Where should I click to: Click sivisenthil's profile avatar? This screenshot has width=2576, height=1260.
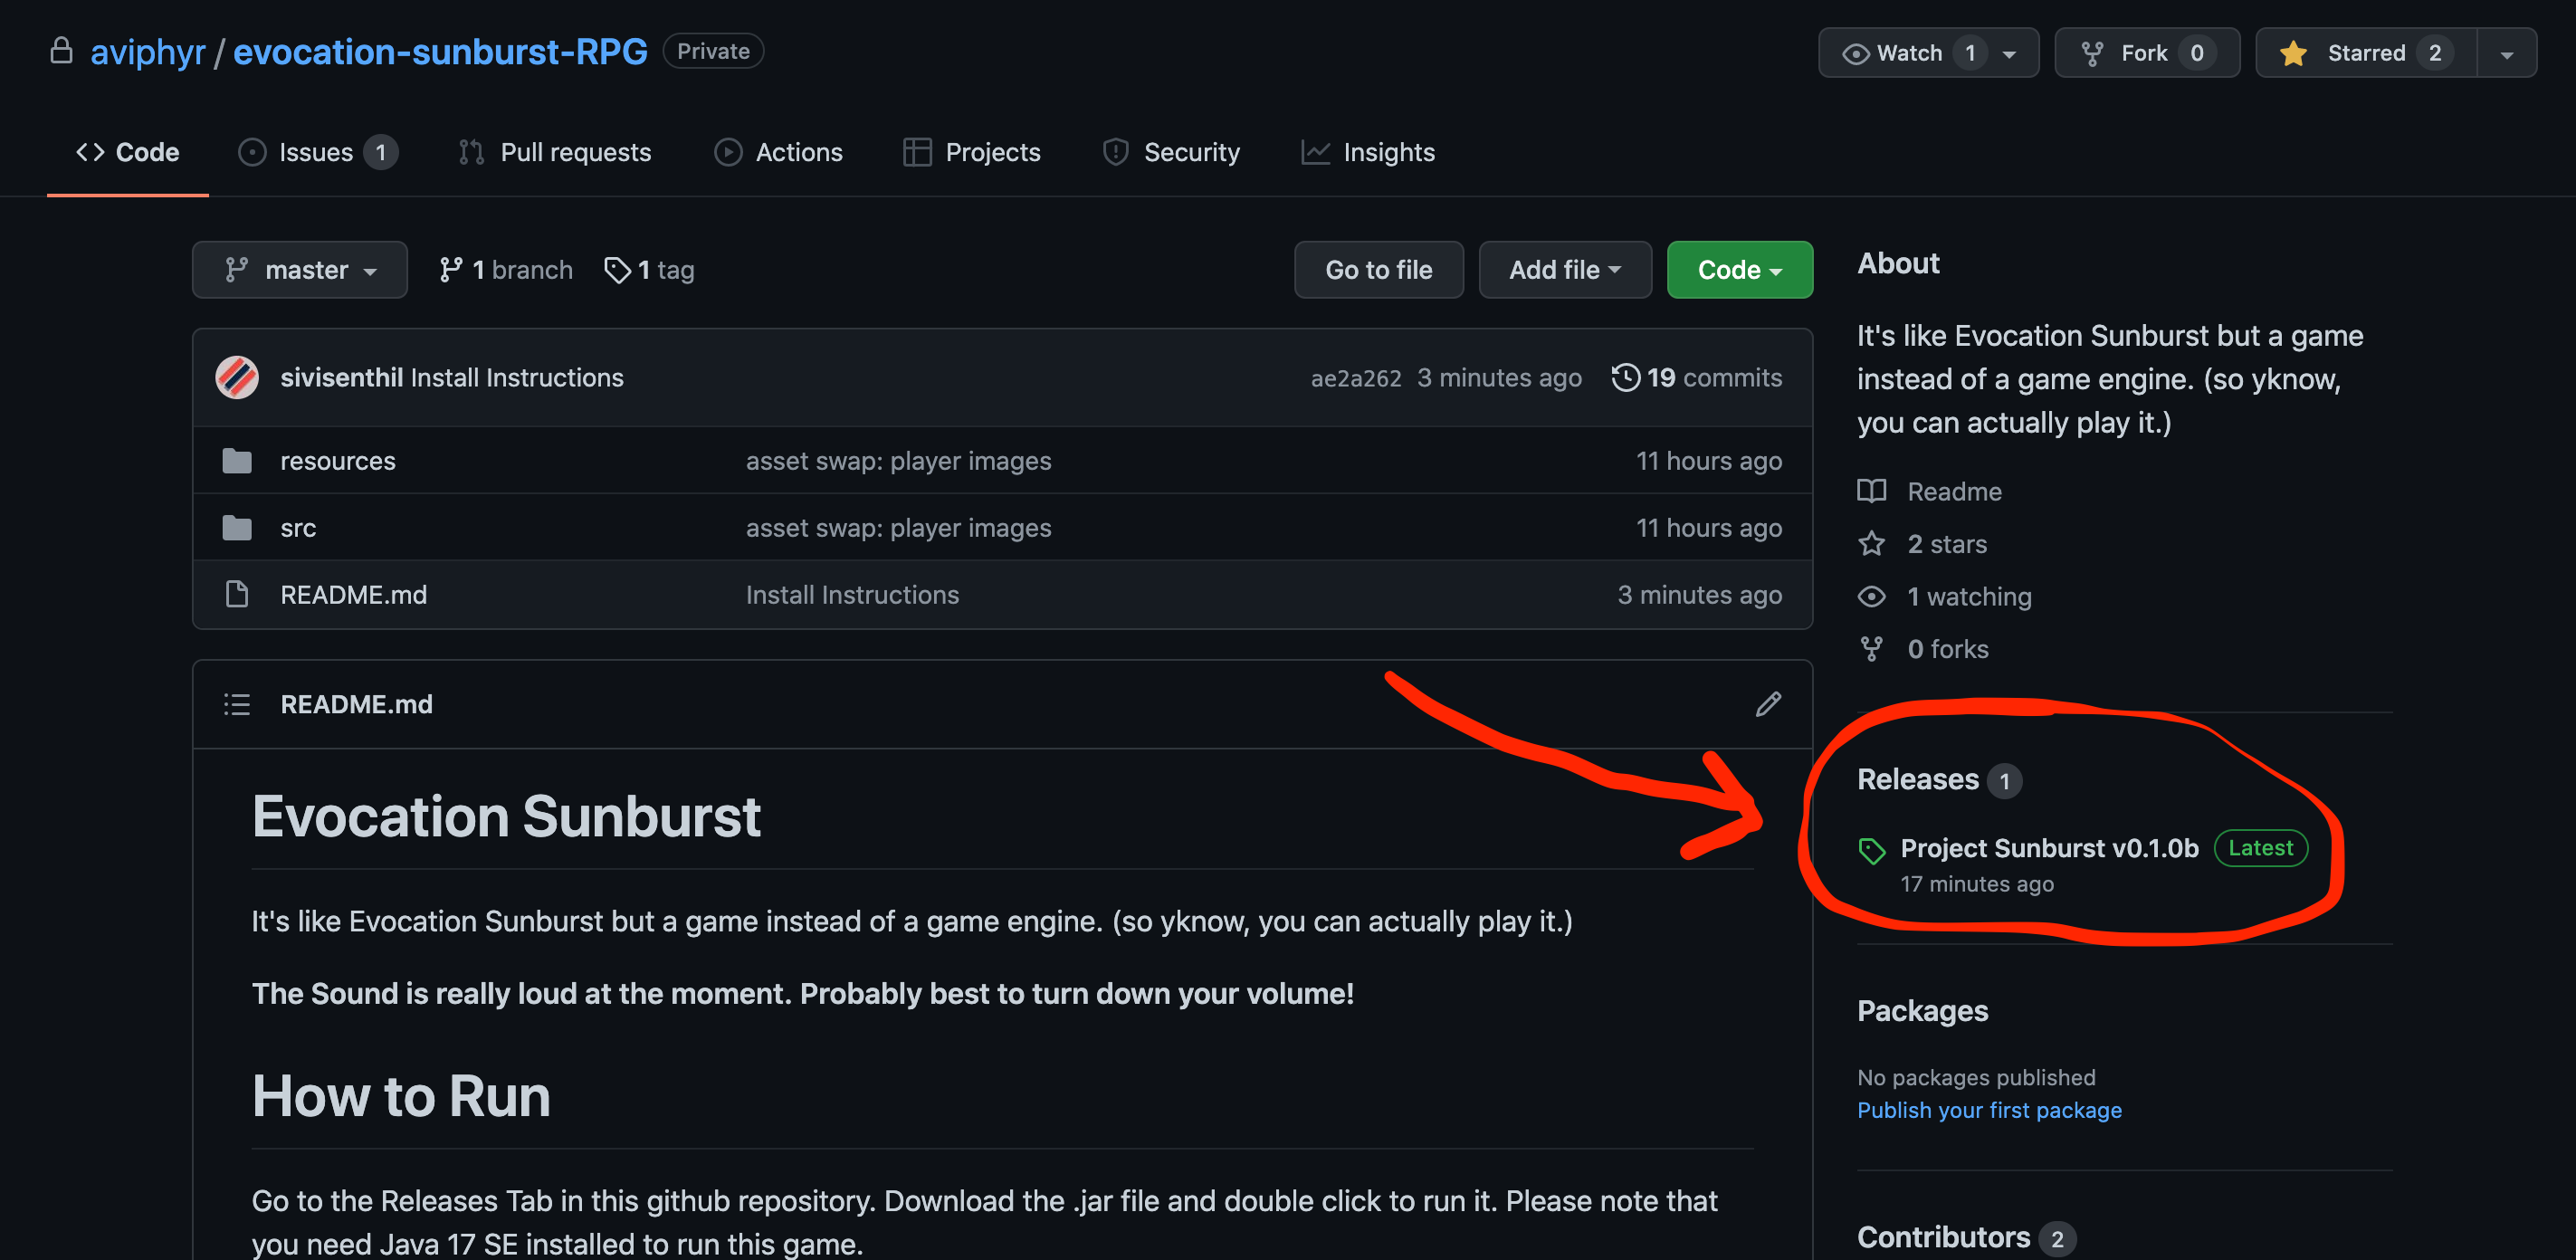238,377
